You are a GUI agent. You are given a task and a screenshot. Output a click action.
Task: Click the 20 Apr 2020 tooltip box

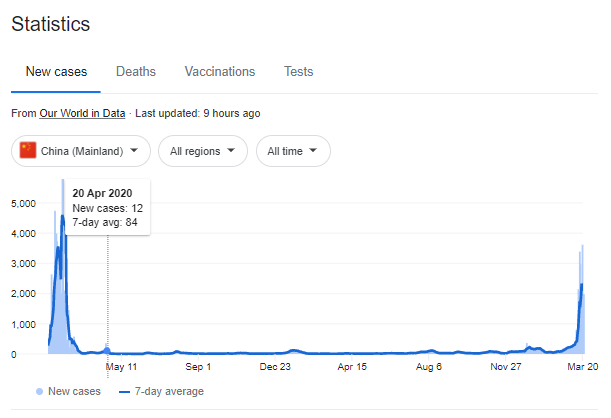(x=108, y=207)
